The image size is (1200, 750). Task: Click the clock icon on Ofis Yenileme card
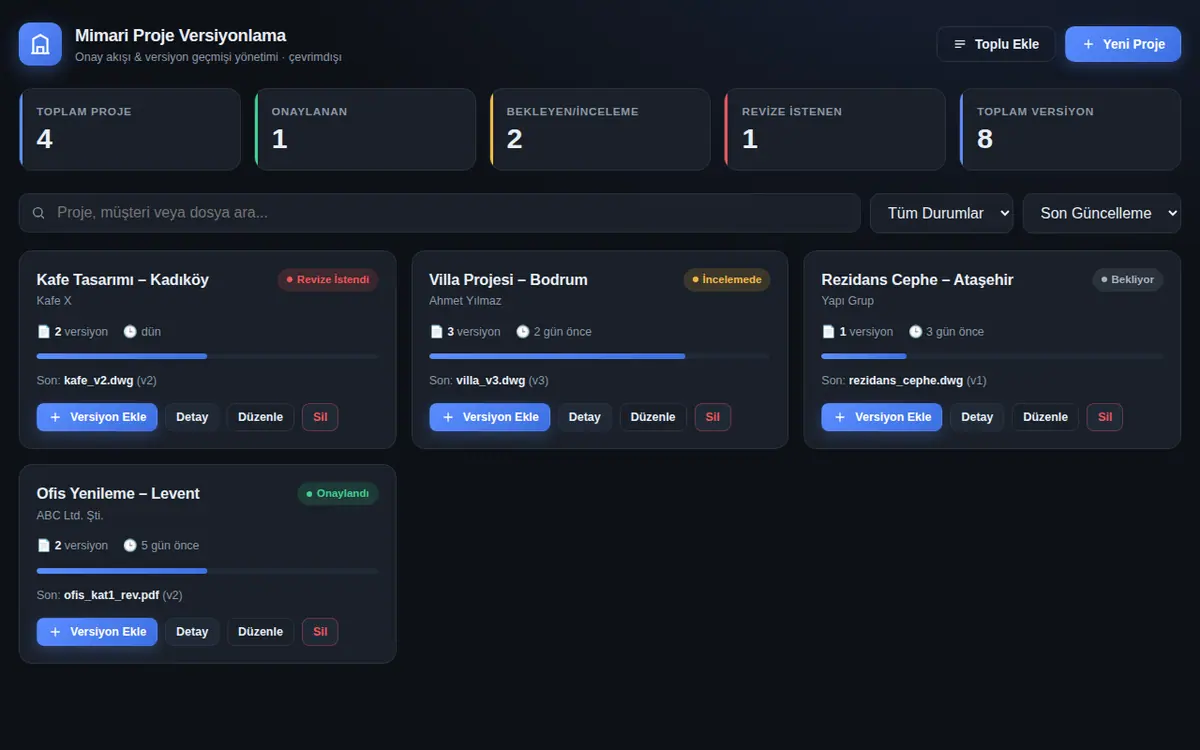coord(130,545)
